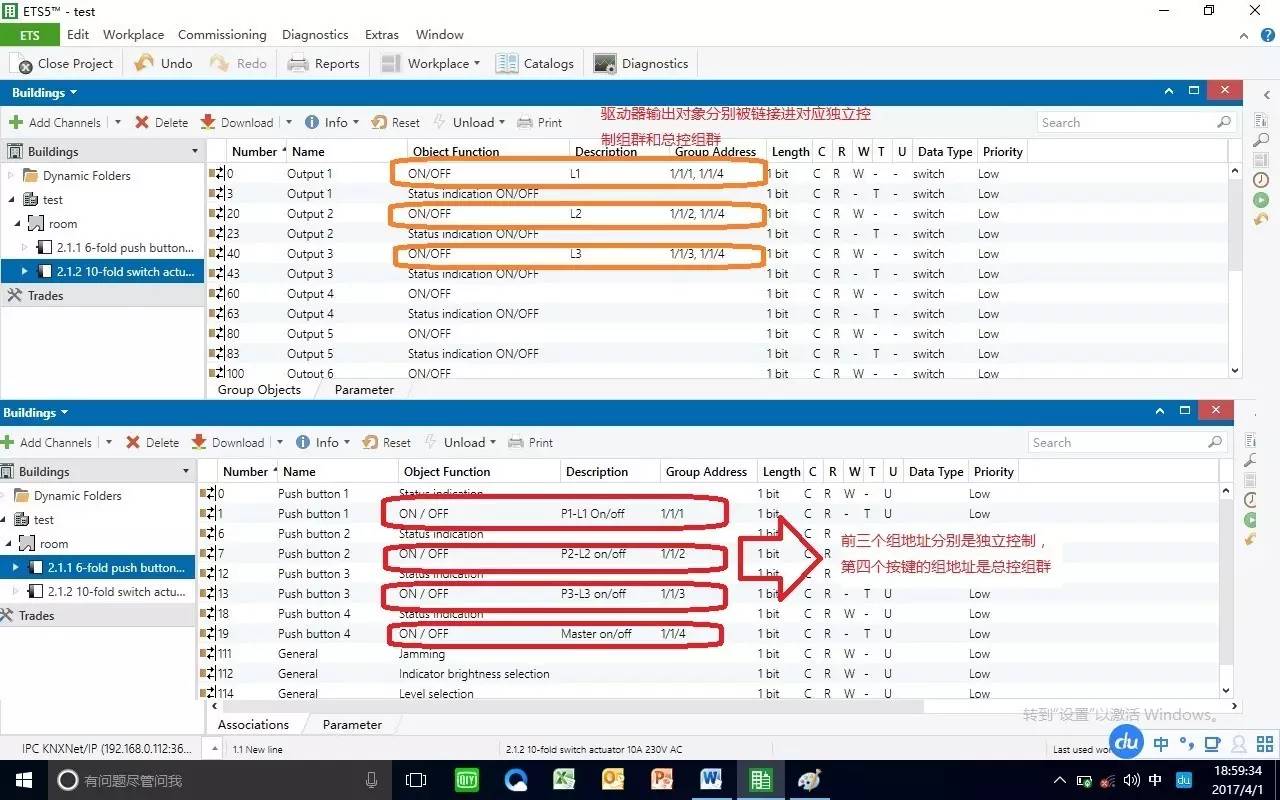Launch Diagnostics from the main toolbar
1280x800 pixels.
pos(641,64)
